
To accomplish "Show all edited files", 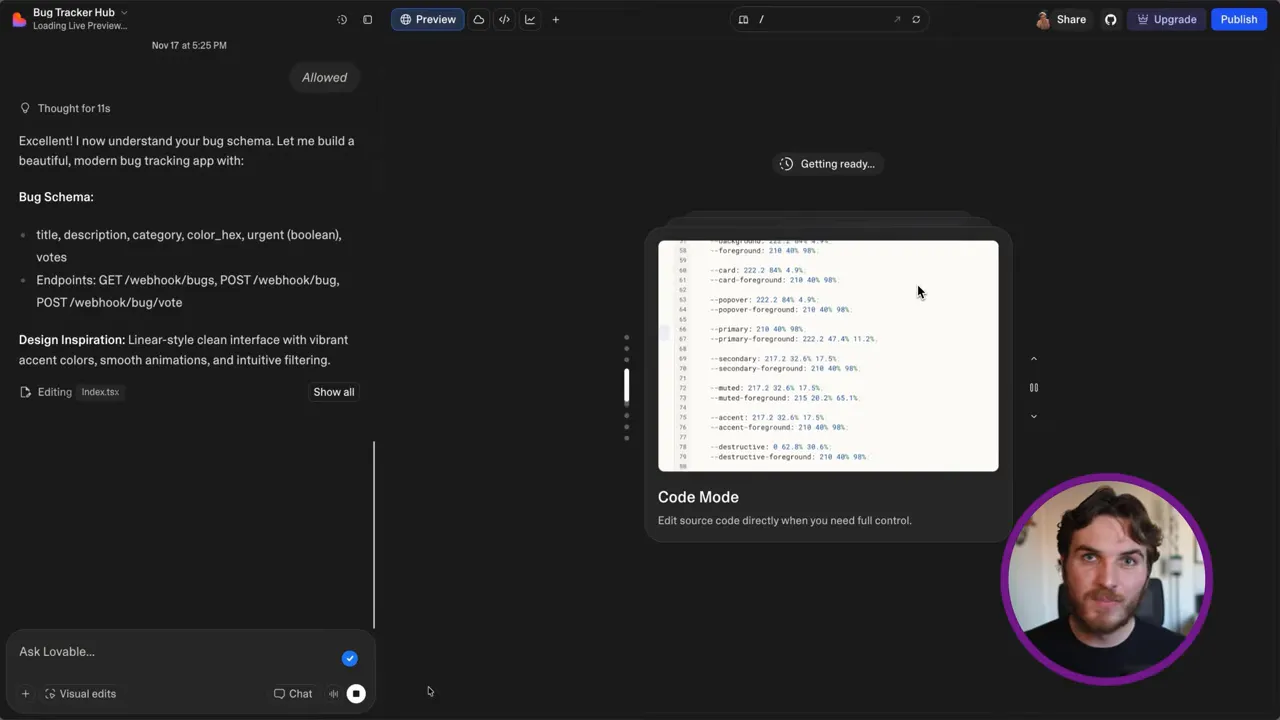I will tap(333, 391).
